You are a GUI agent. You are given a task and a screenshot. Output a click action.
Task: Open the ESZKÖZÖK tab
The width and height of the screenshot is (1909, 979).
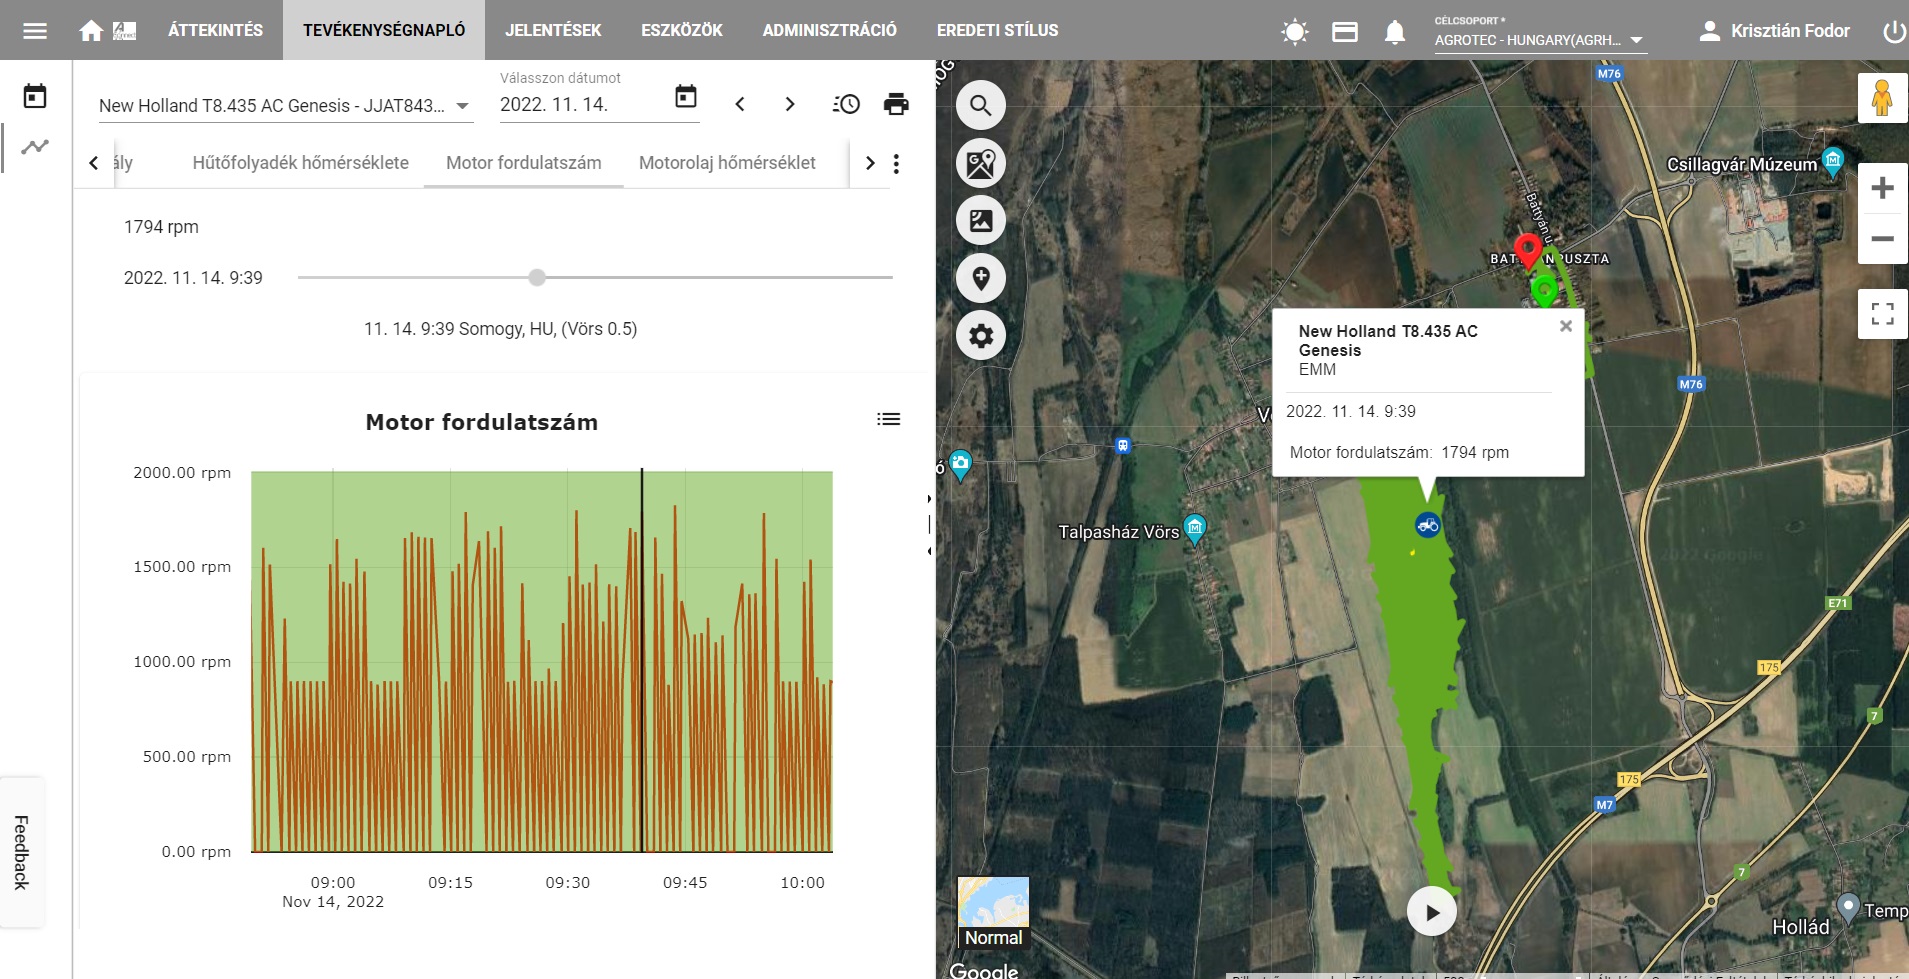pyautogui.click(x=682, y=30)
